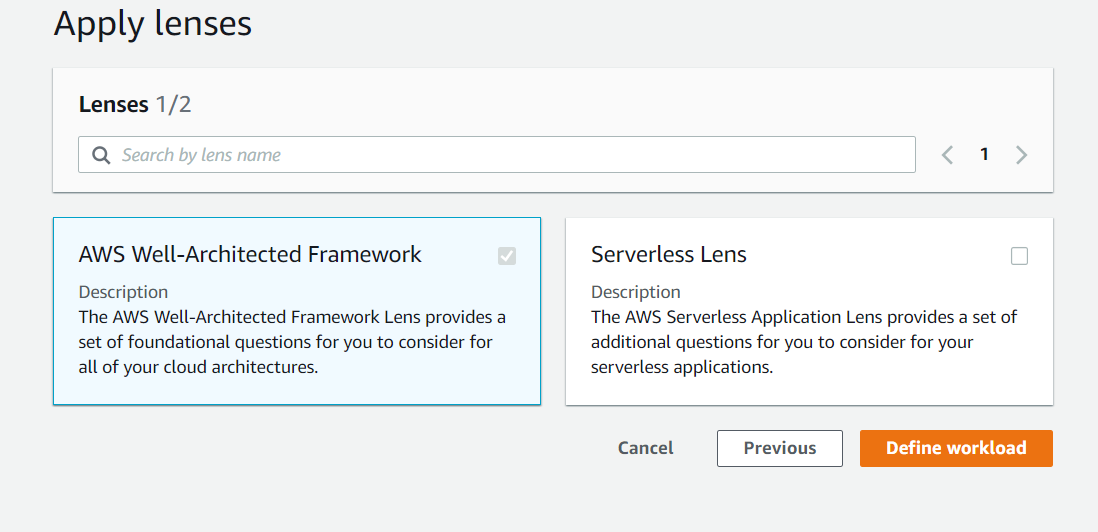
Task: Click the Description label in Serverless Lens card
Action: (x=636, y=292)
